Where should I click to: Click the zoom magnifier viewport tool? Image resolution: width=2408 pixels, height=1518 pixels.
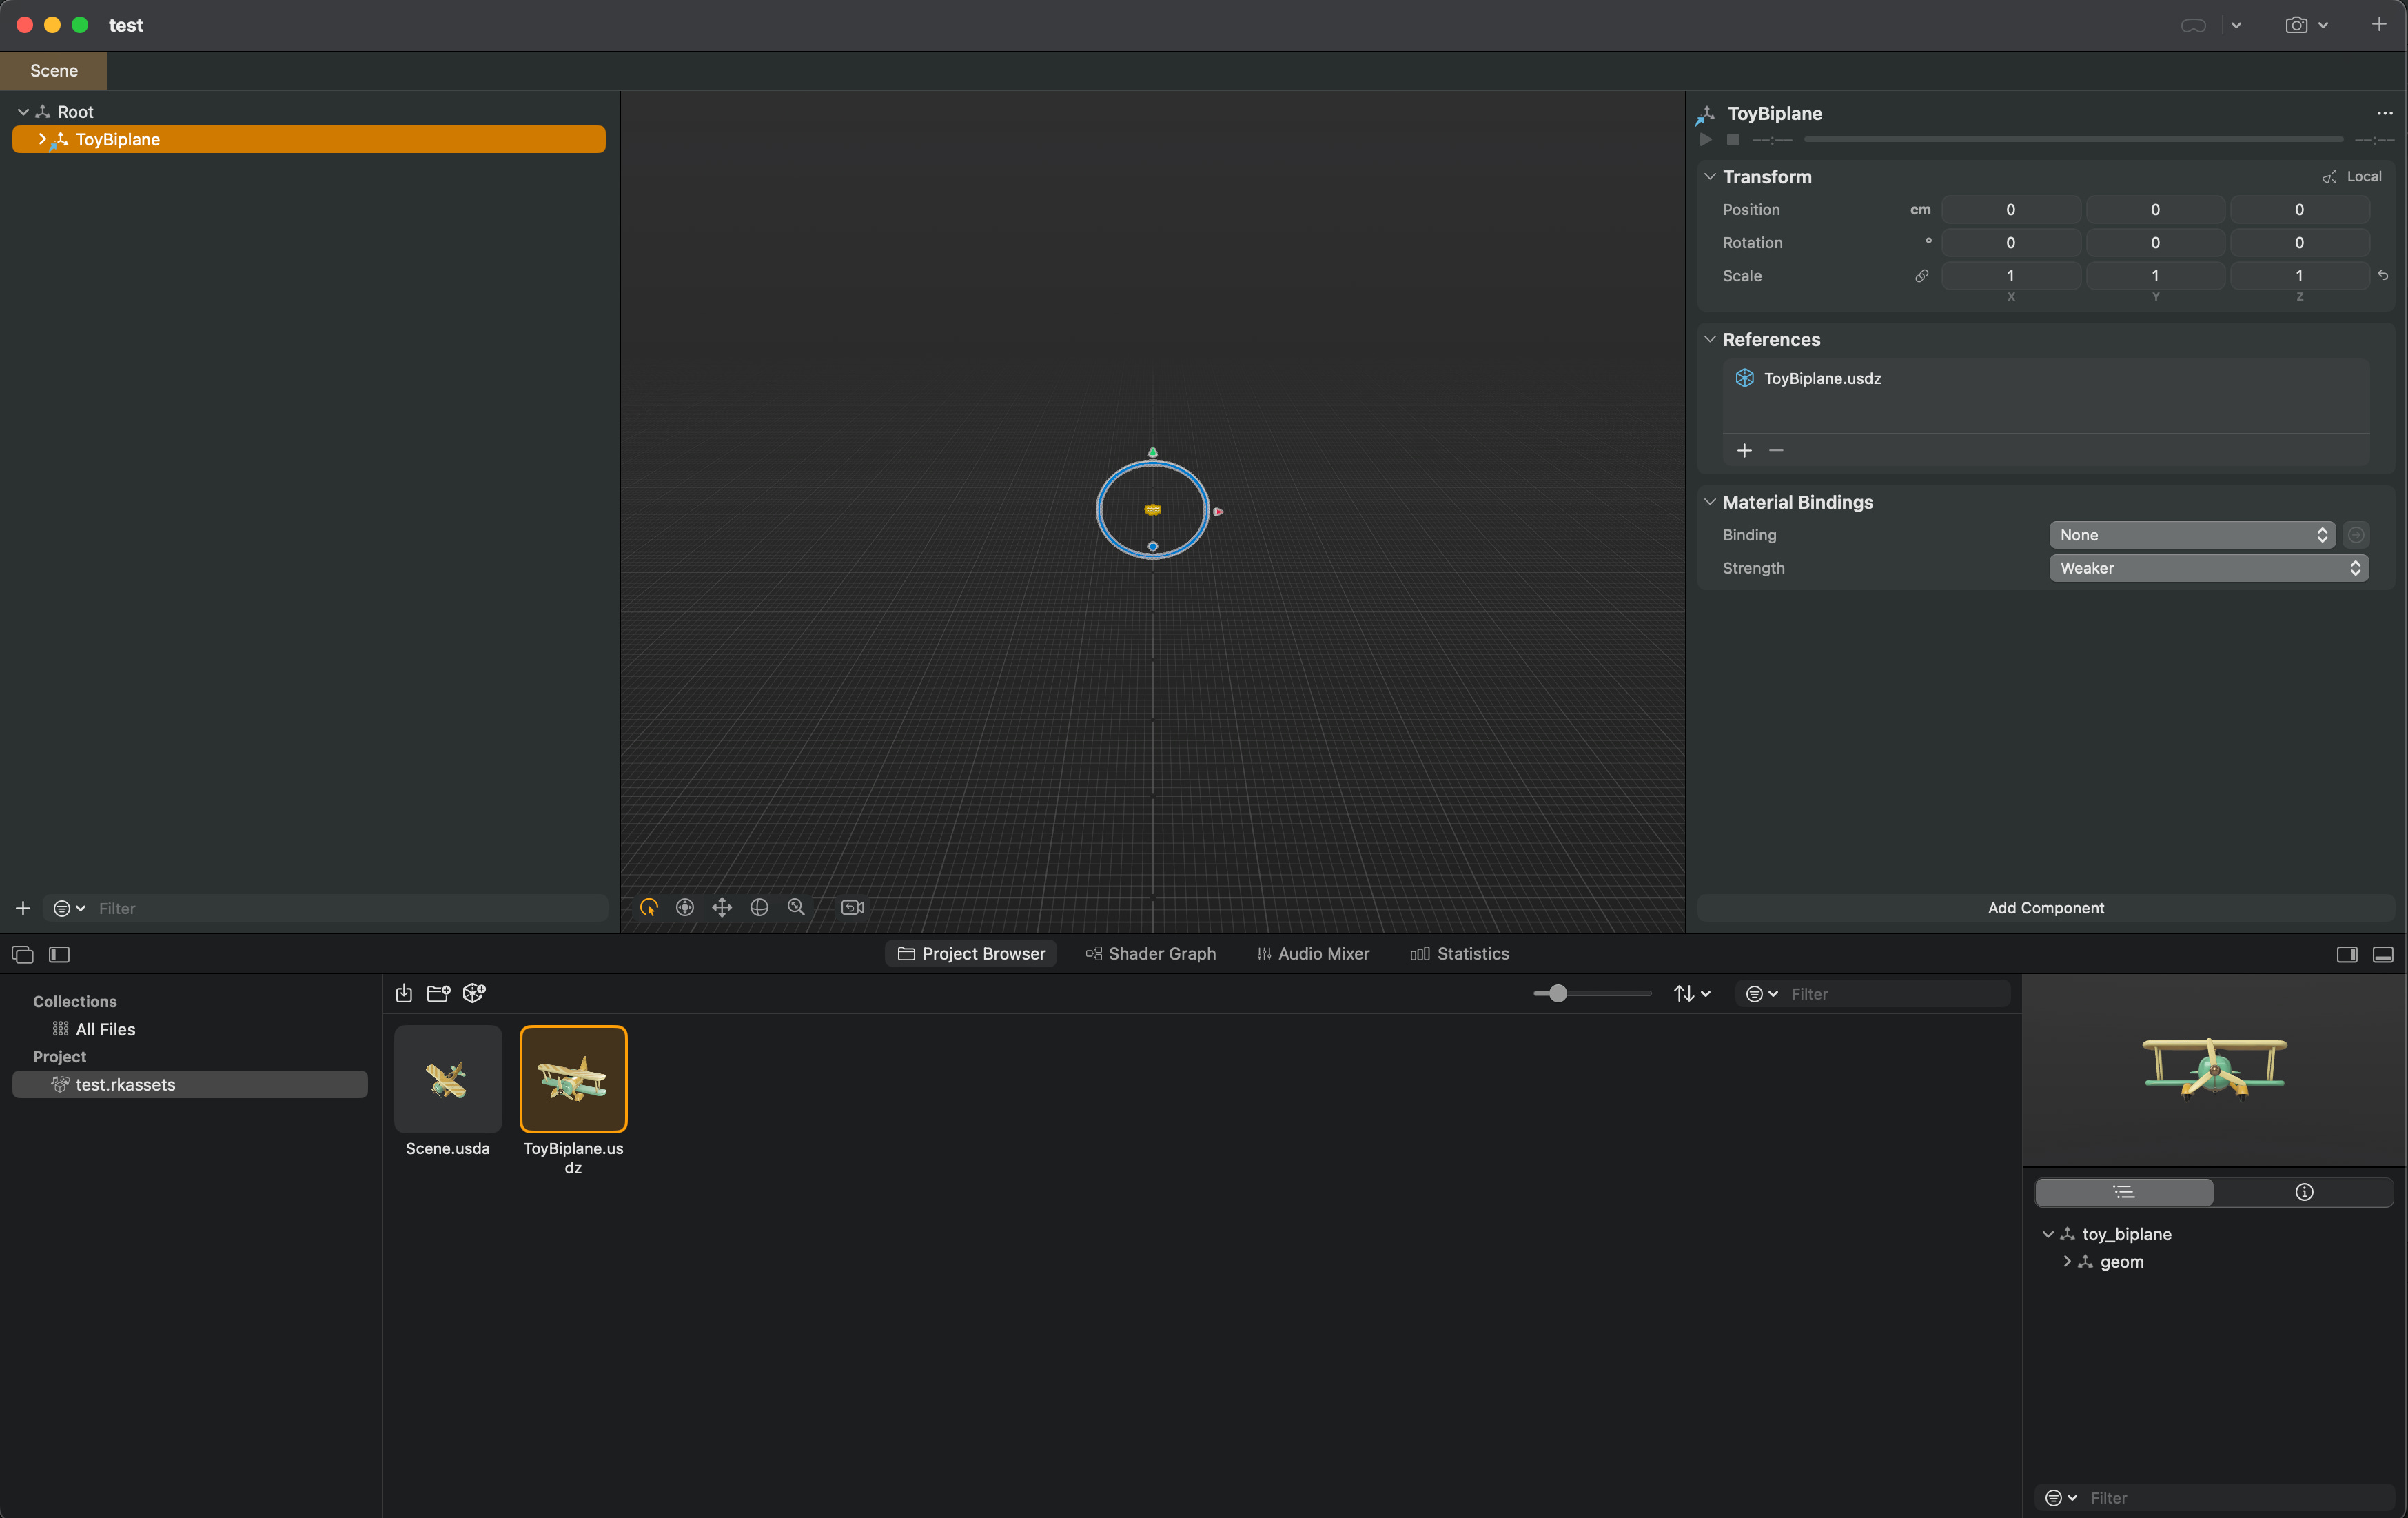coord(796,908)
